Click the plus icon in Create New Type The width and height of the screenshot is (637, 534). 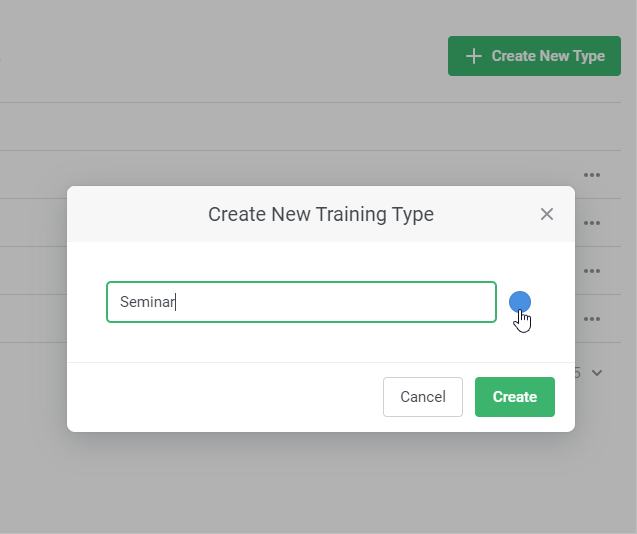tap(474, 56)
